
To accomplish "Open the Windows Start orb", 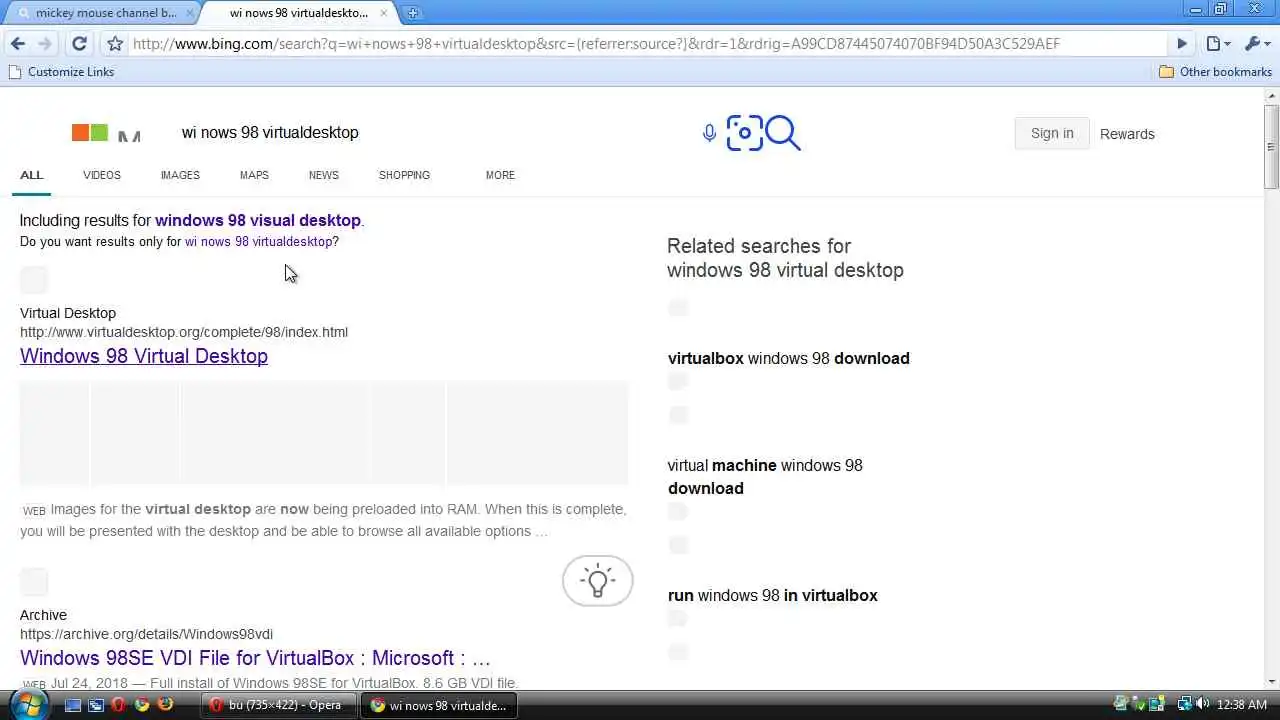I will tap(27, 704).
